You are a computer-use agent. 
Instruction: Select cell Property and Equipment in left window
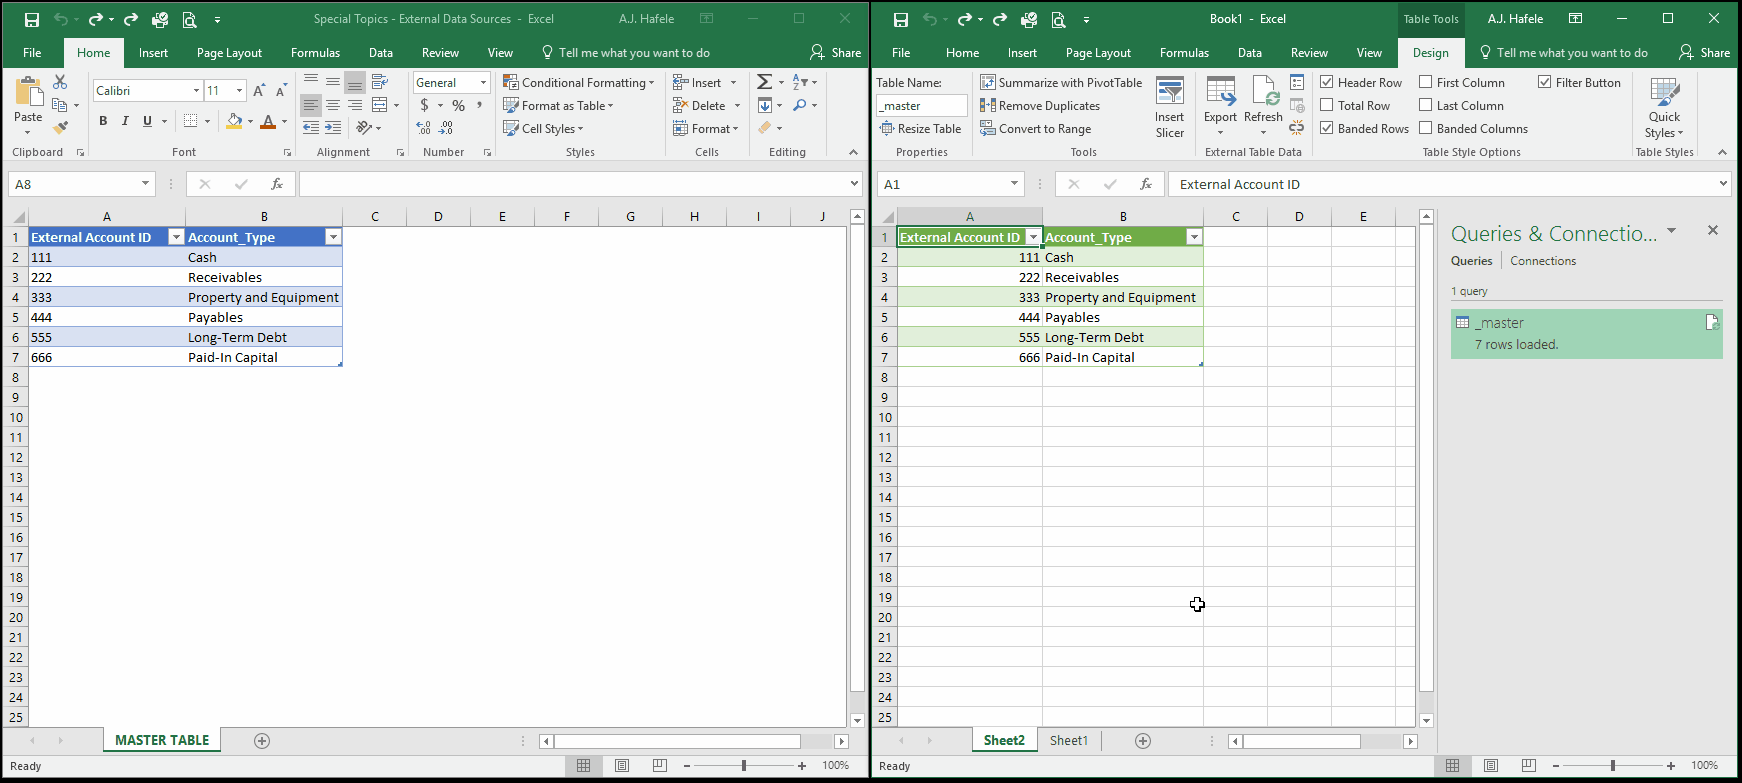[x=263, y=297]
